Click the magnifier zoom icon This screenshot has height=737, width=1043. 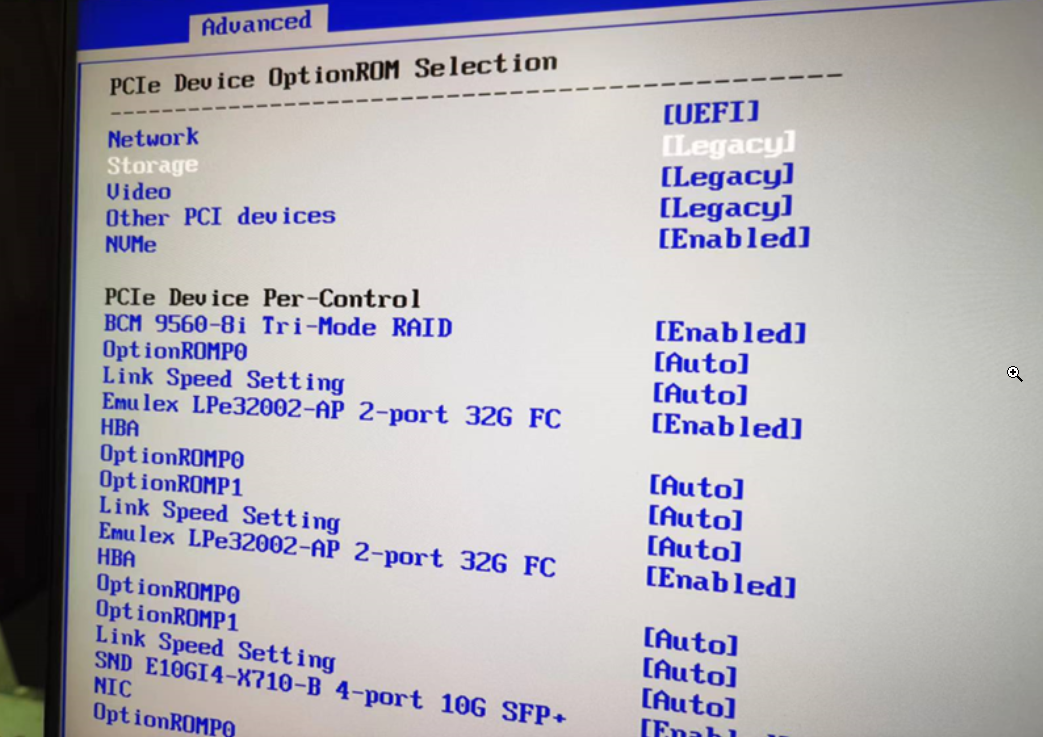tap(1014, 374)
